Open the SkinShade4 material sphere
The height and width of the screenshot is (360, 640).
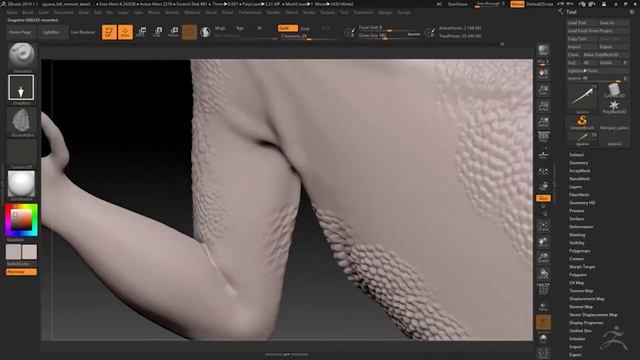pyautogui.click(x=21, y=184)
